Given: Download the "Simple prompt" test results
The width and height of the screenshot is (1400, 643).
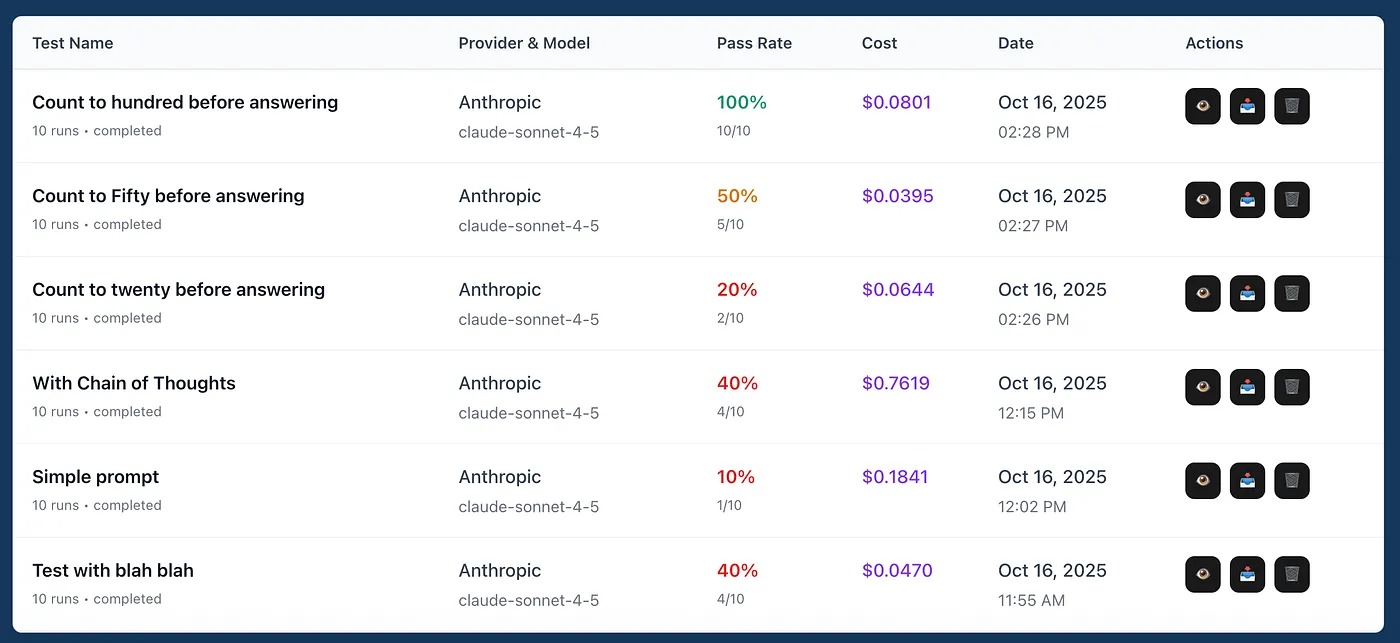Looking at the screenshot, I should pyautogui.click(x=1247, y=481).
